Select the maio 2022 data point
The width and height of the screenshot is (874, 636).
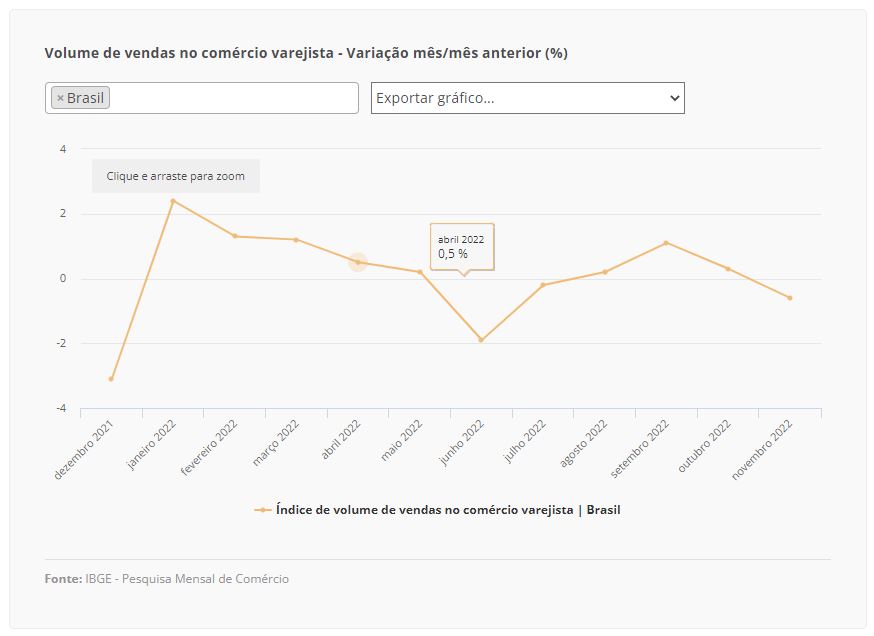420,272
